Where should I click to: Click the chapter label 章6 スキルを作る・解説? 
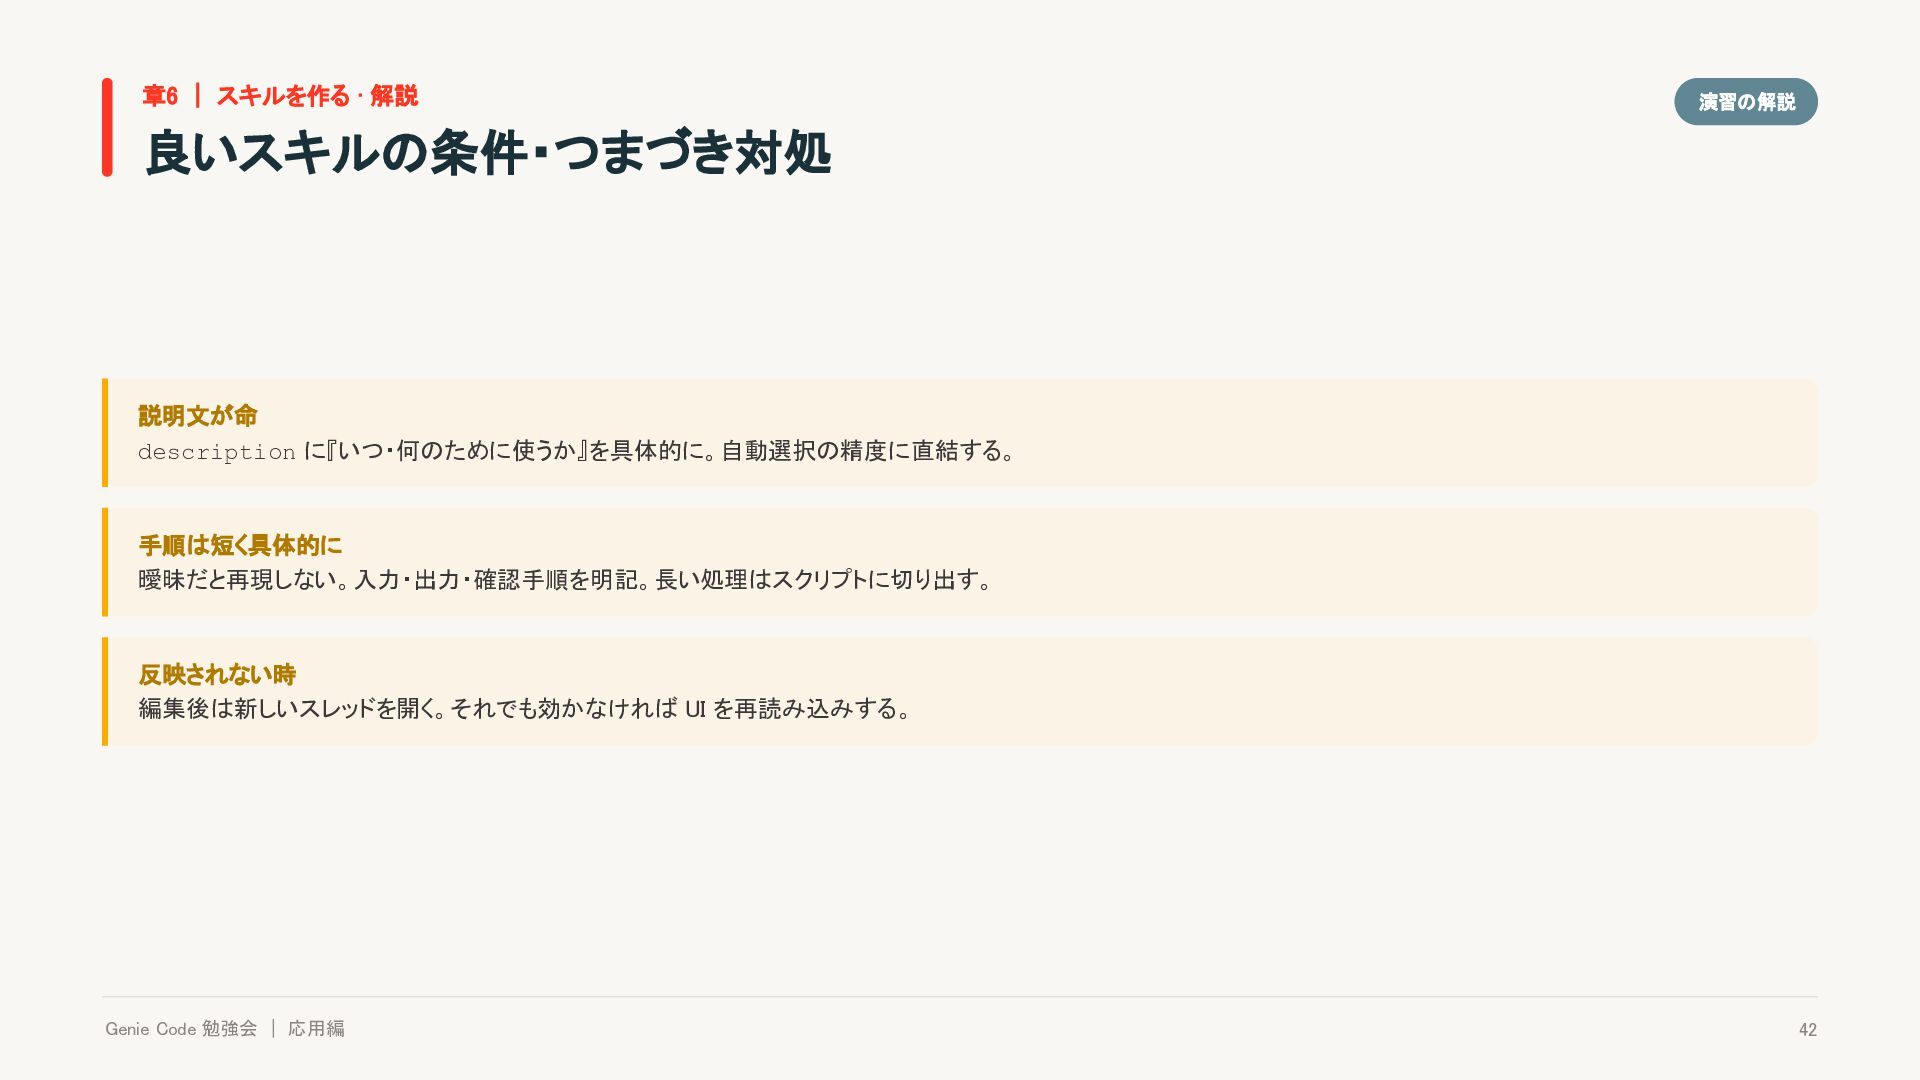[x=280, y=96]
